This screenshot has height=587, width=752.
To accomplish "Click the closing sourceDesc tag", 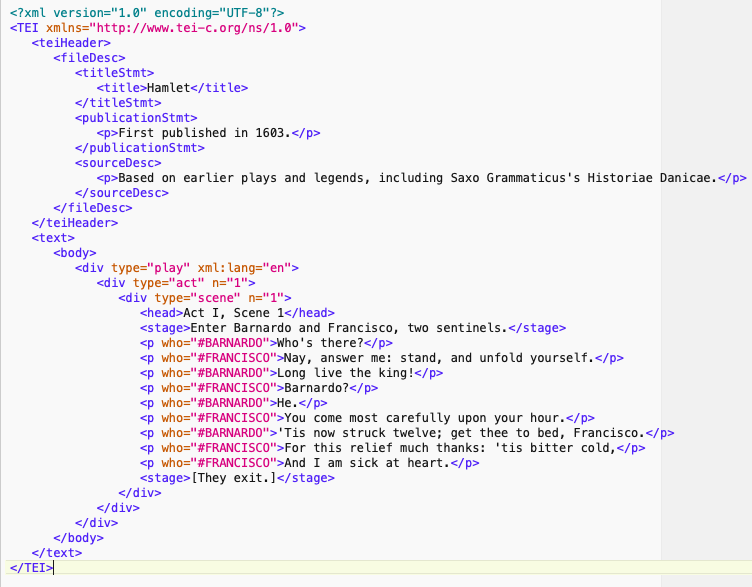I will pos(122,193).
